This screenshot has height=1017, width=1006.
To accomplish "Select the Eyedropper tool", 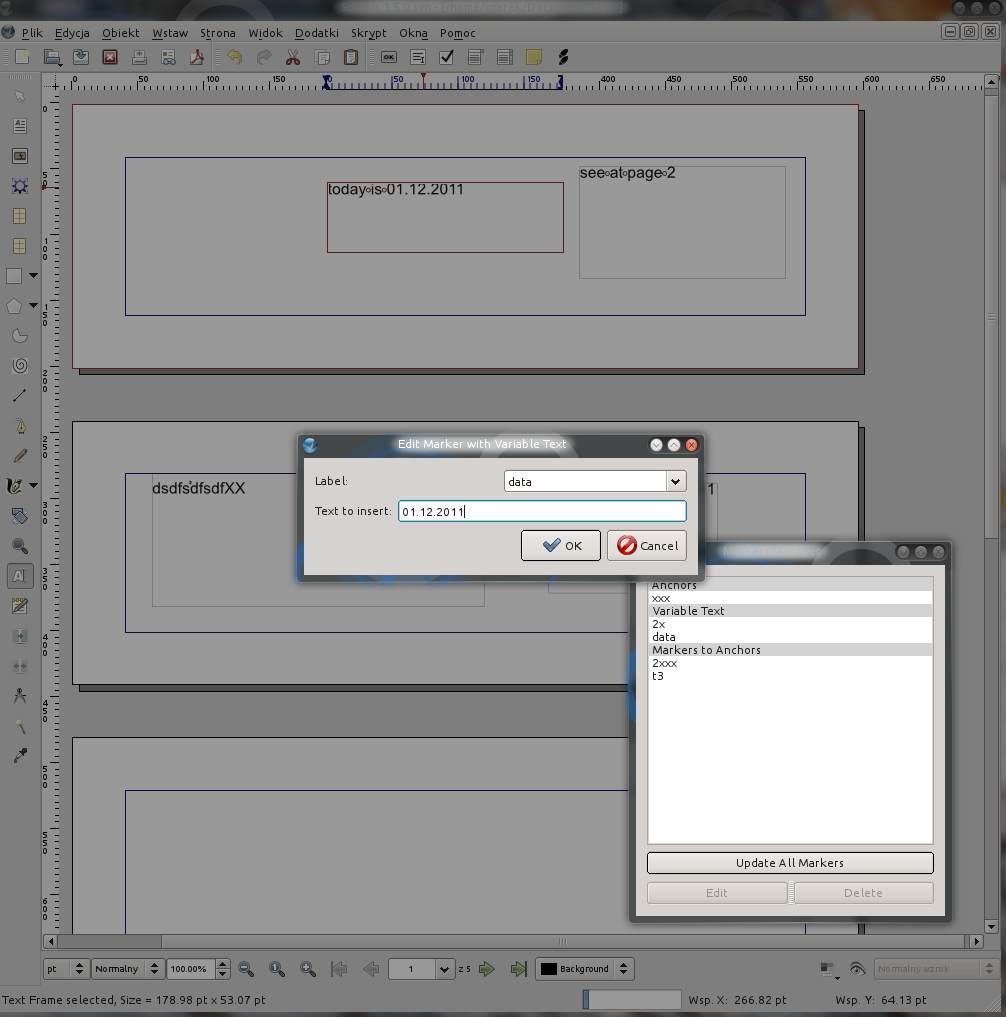I will tap(19, 756).
